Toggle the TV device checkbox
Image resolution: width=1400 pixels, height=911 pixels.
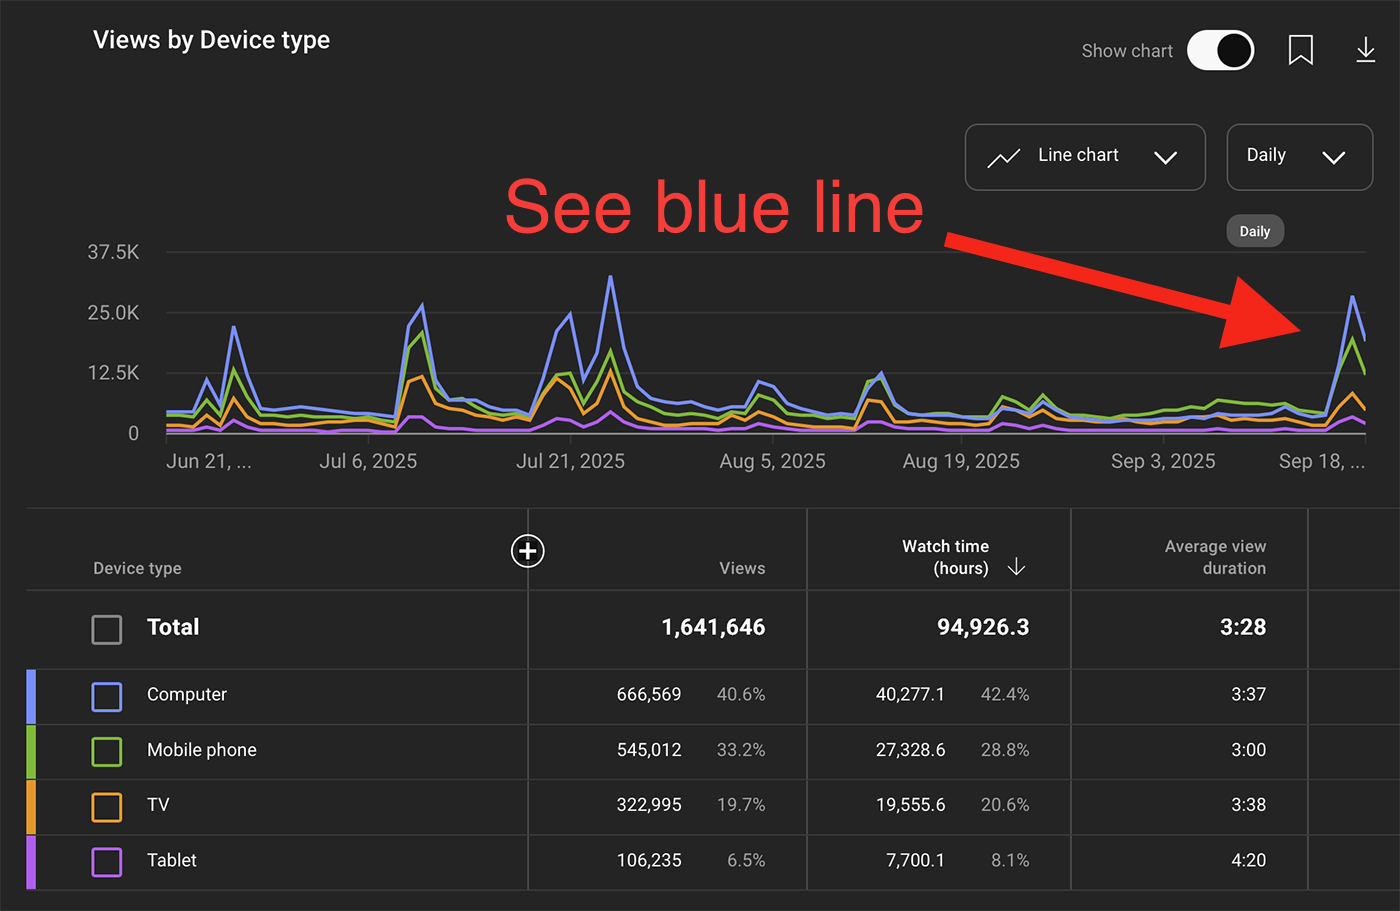click(x=107, y=806)
